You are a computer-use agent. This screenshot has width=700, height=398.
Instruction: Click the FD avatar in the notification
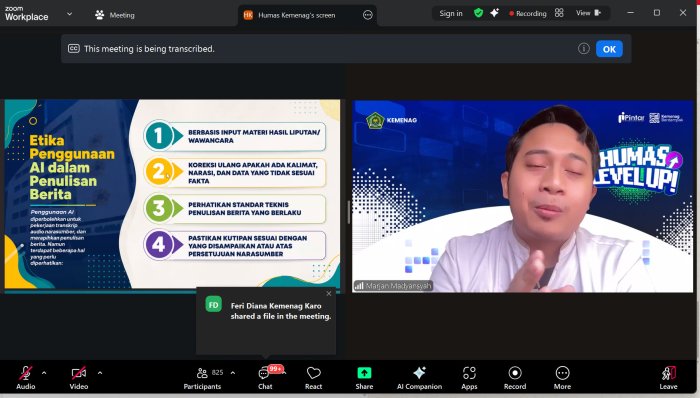tap(213, 305)
